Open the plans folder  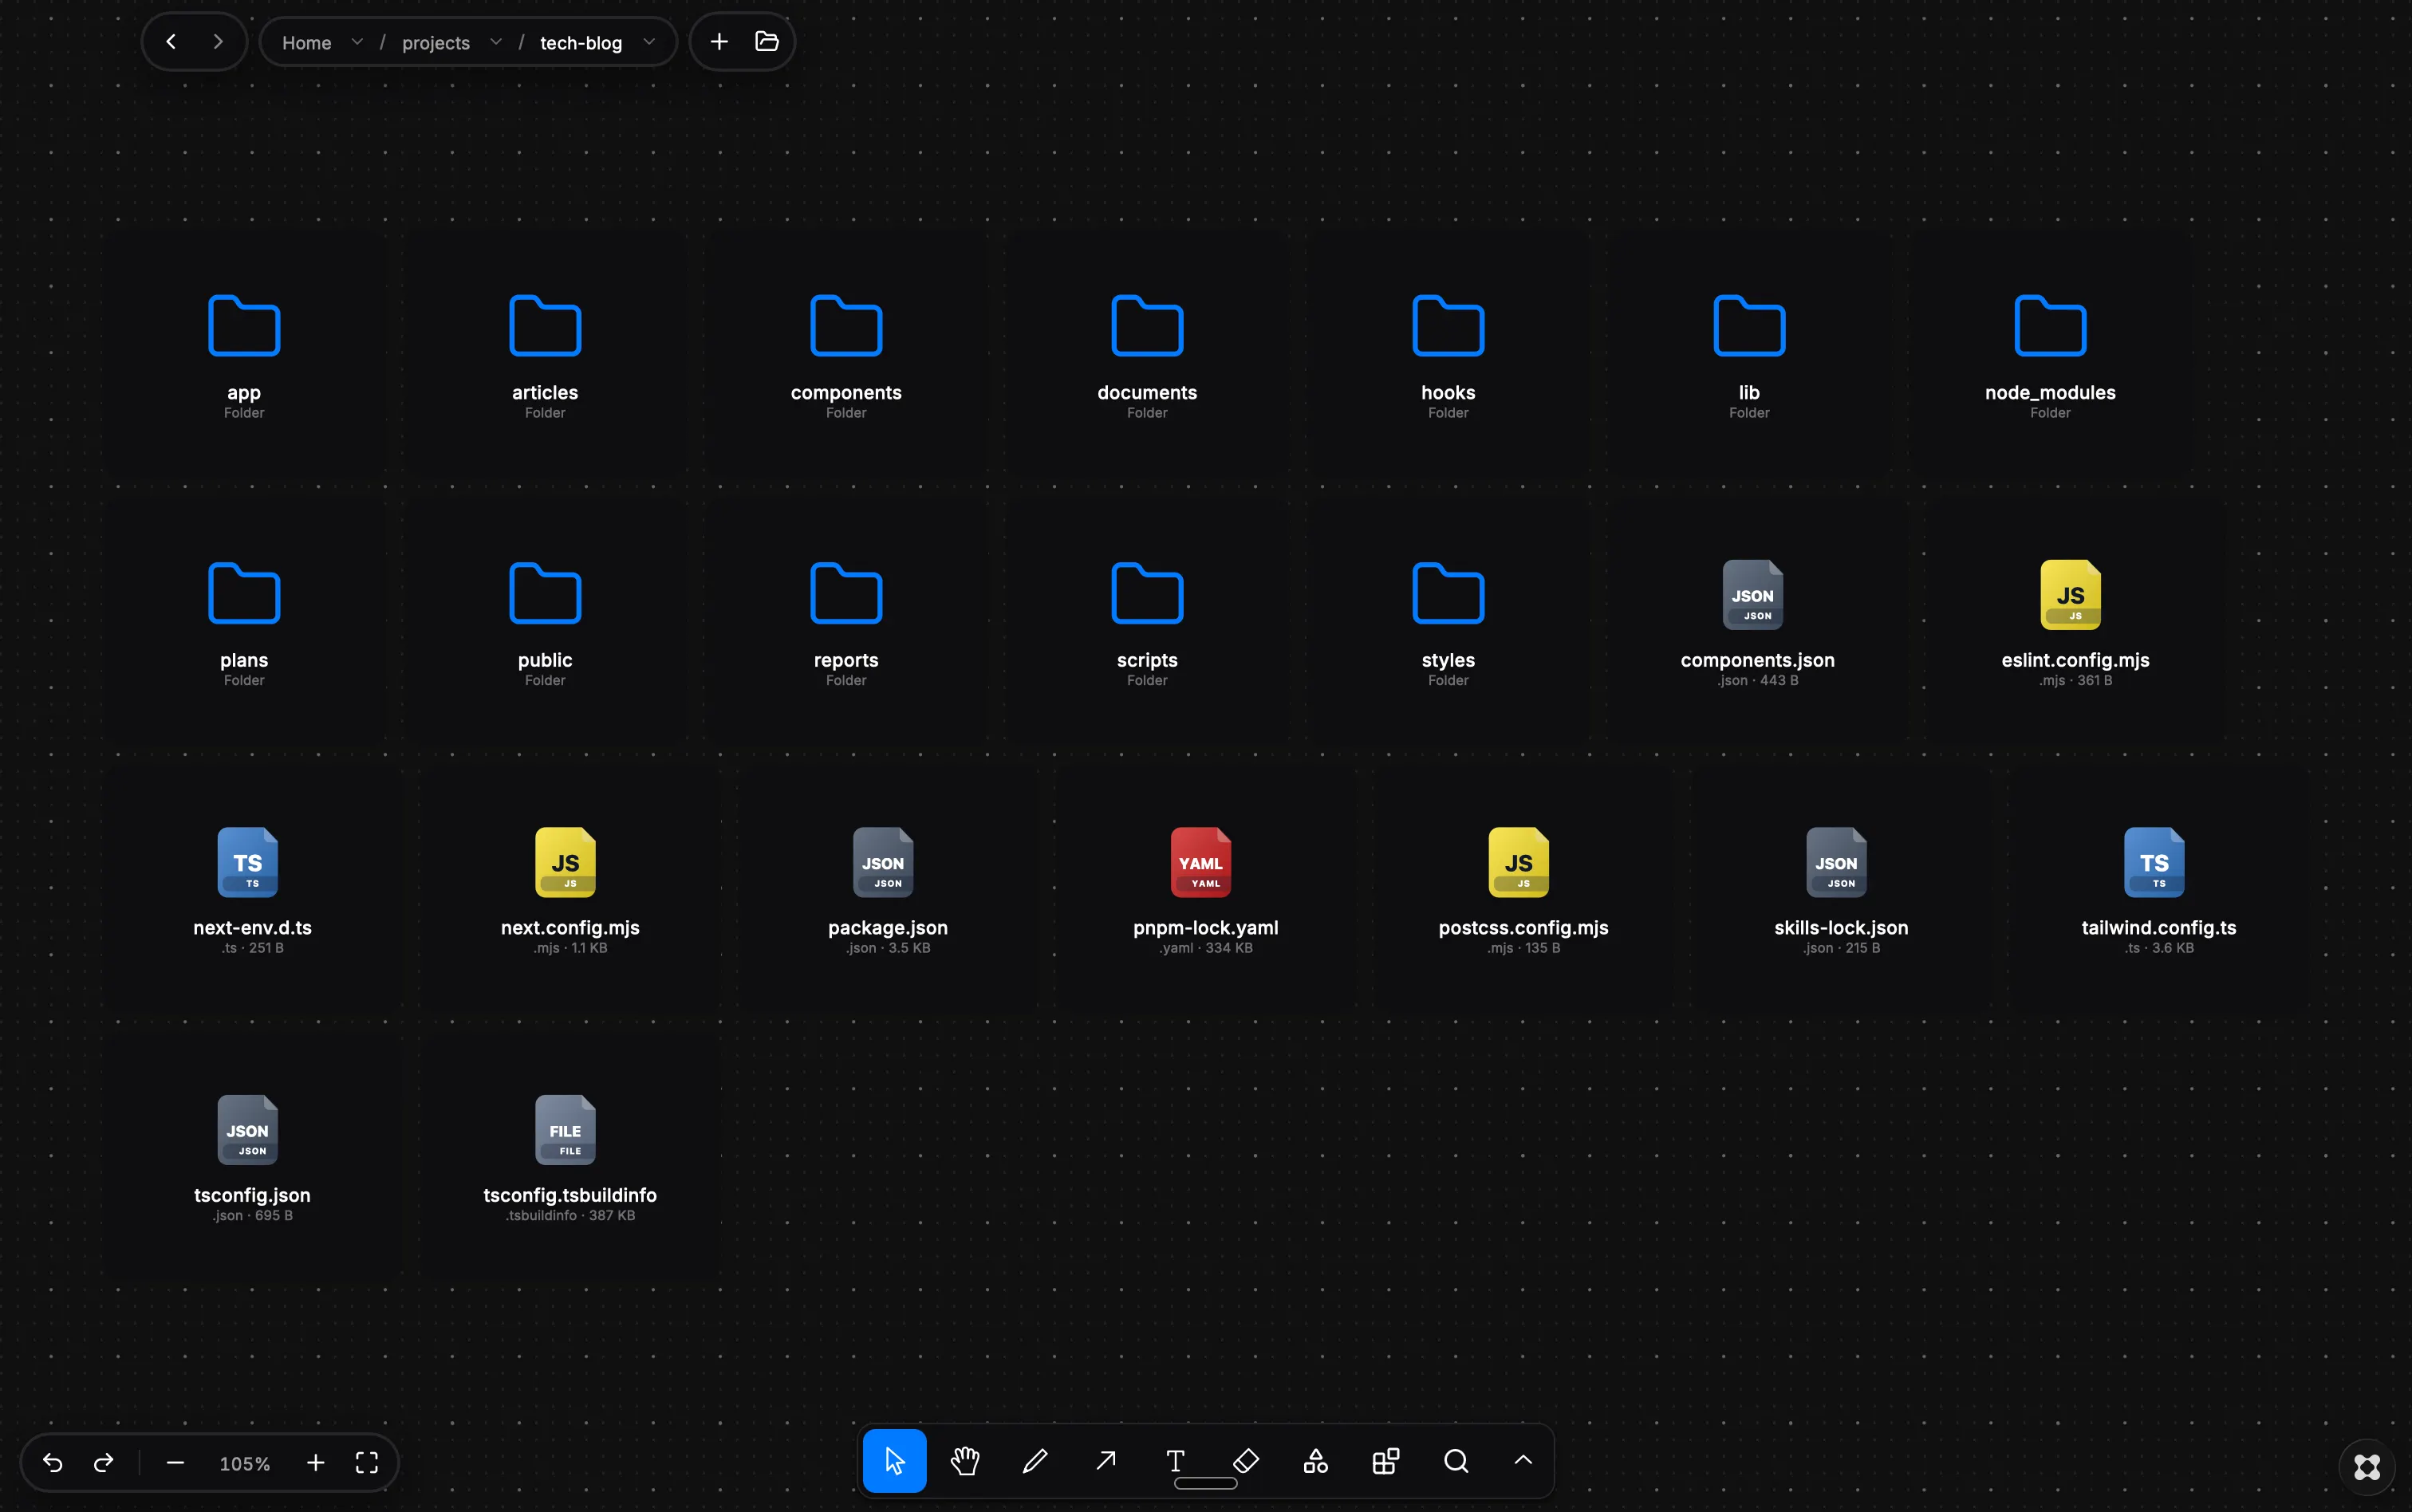click(244, 624)
